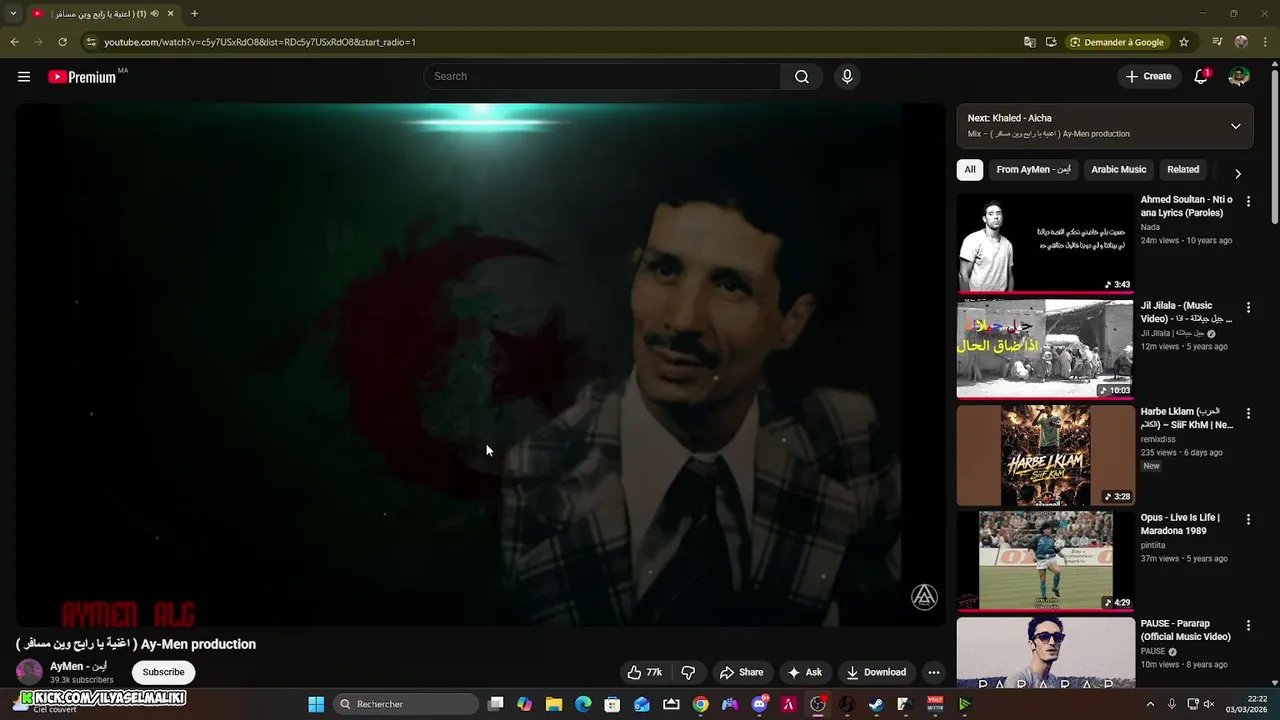Download the video
1280x720 pixels.
click(876, 672)
